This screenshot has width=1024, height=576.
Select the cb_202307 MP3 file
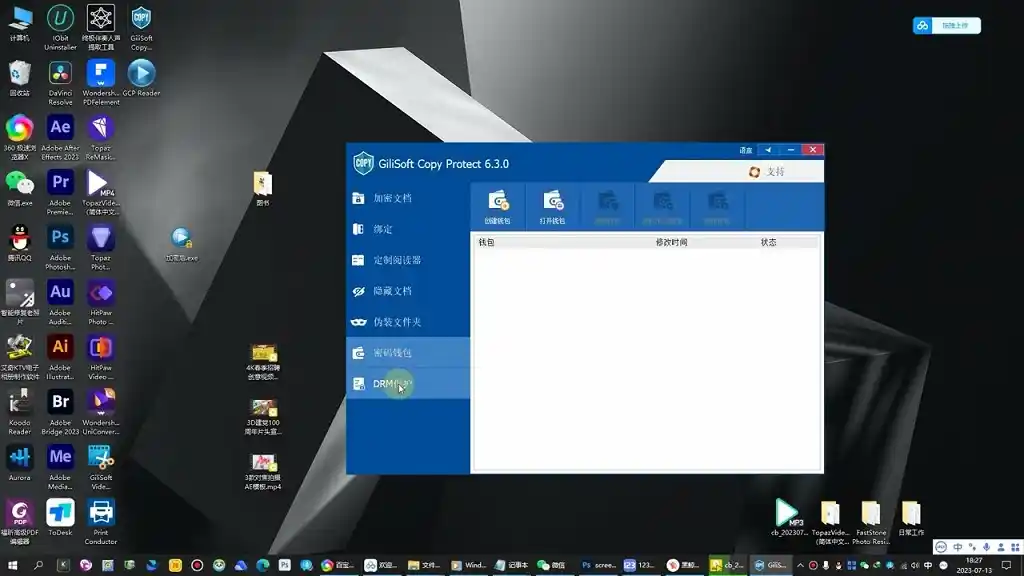coord(789,517)
